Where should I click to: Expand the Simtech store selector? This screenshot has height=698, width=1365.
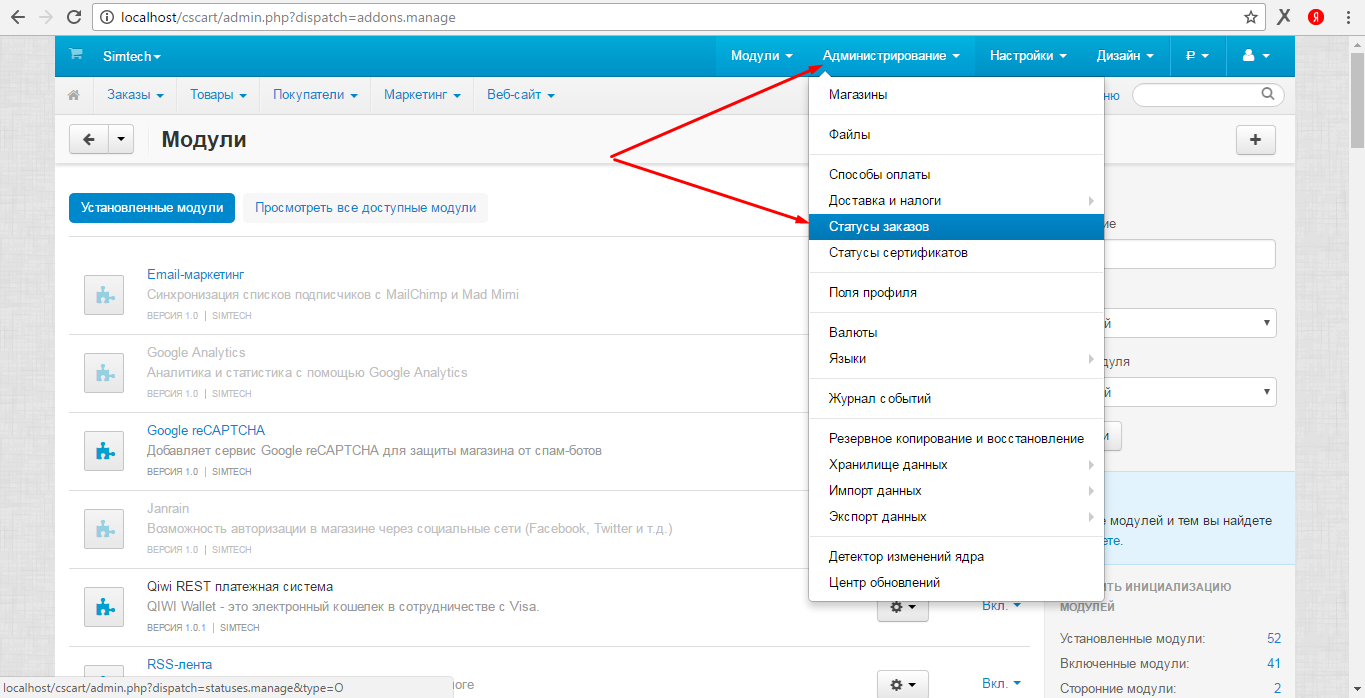tap(132, 56)
